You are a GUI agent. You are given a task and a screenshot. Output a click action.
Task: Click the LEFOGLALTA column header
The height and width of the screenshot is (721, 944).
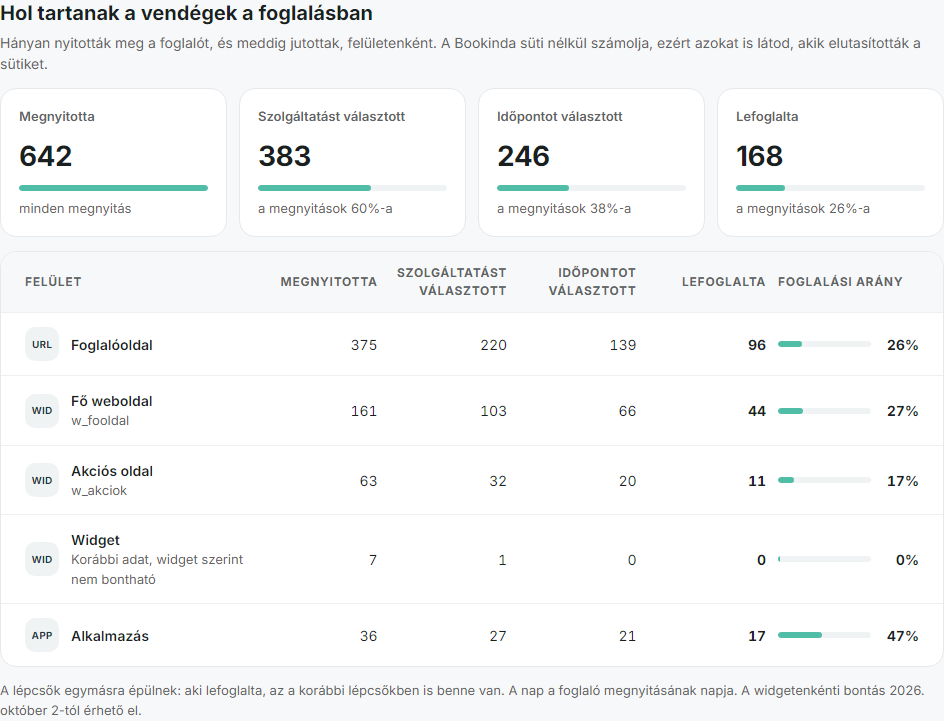(724, 282)
